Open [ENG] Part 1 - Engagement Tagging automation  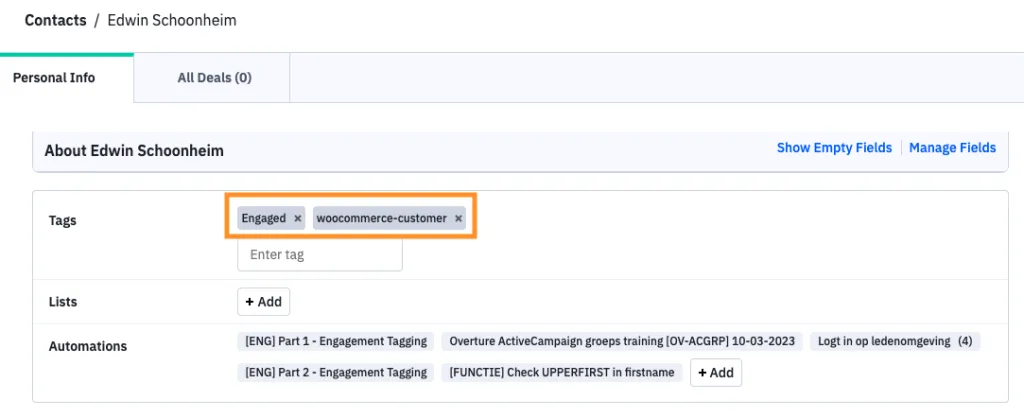click(336, 341)
